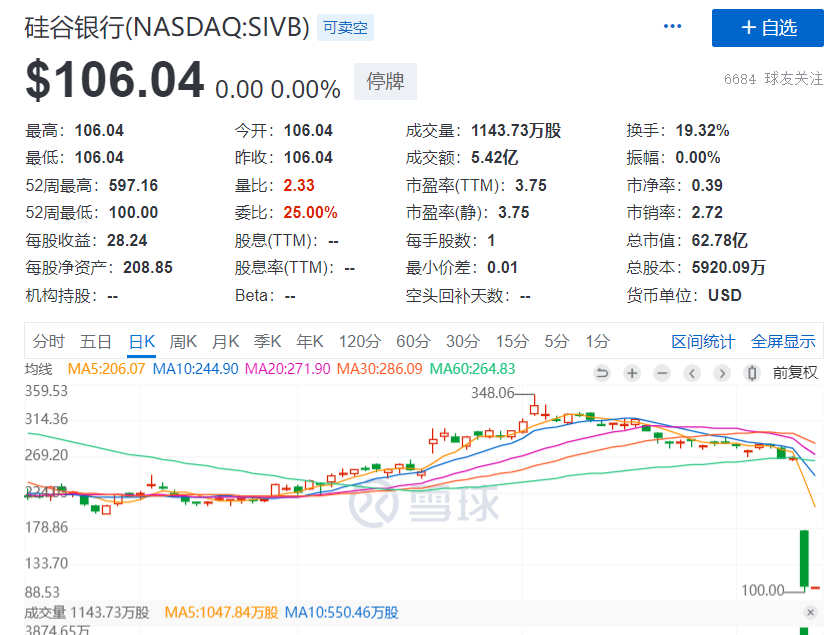The image size is (838, 635).
Task: Select the 五日 five-day tab
Action: (x=96, y=341)
